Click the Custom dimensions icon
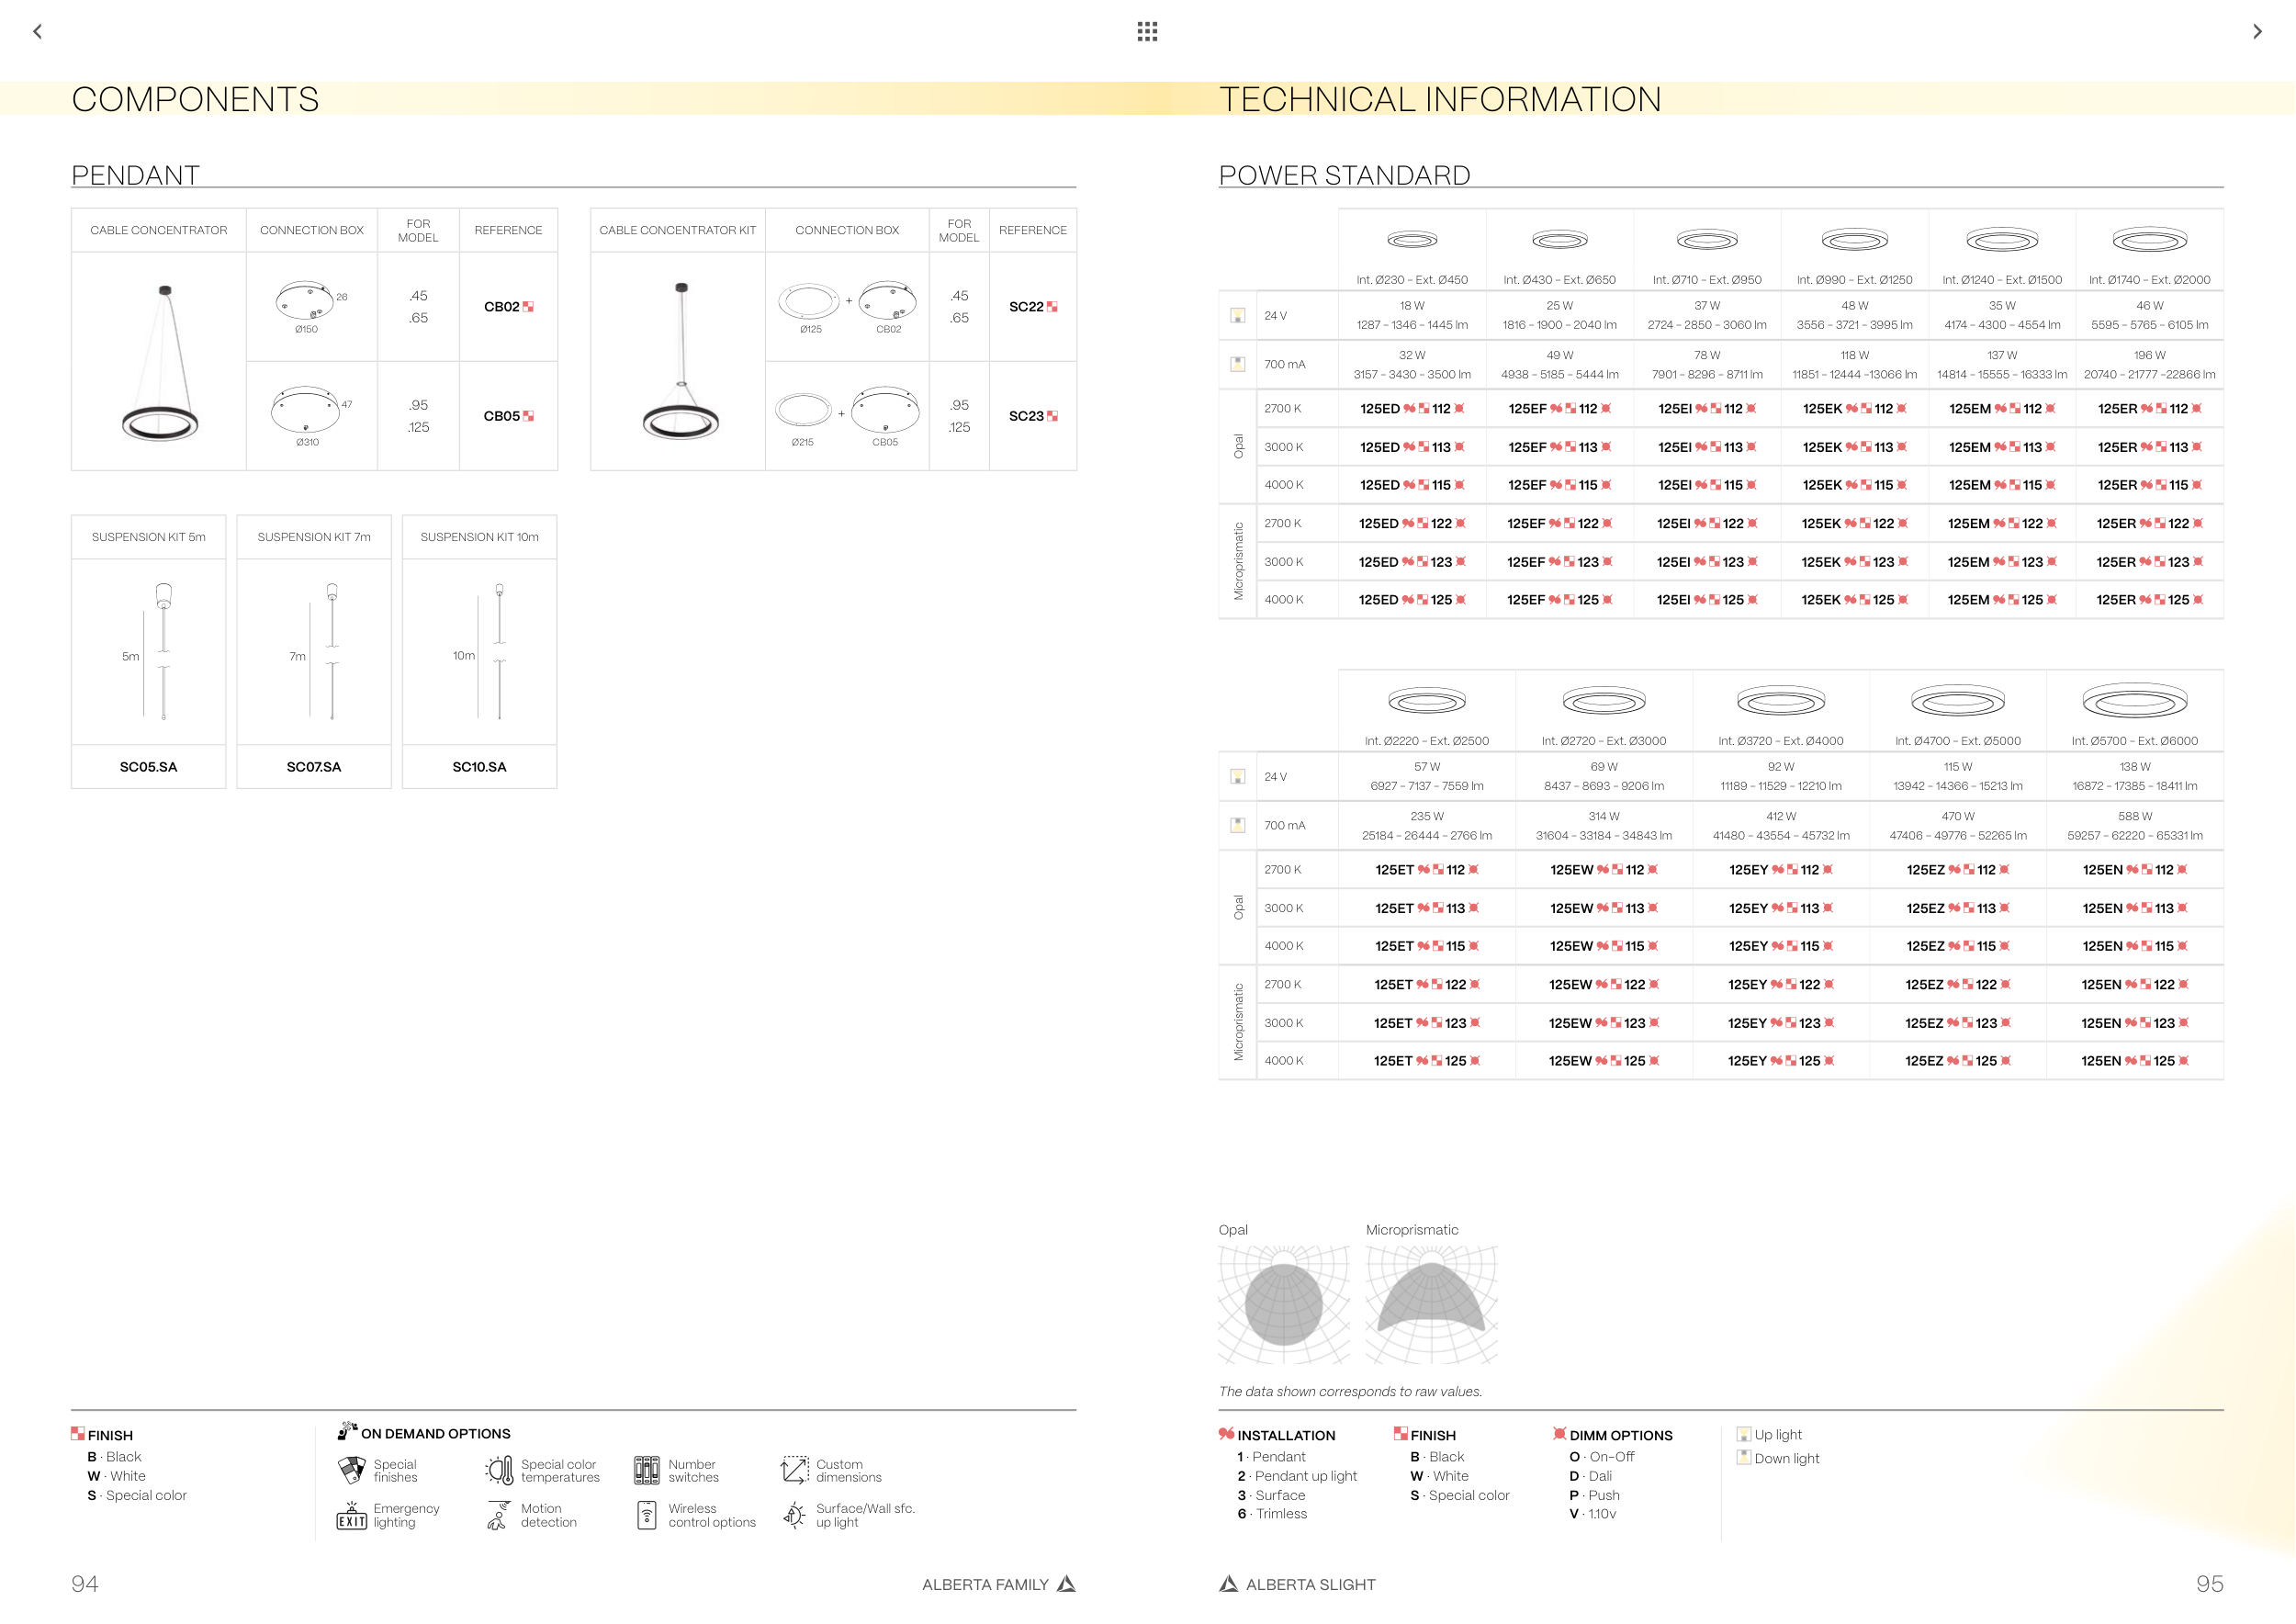This screenshot has width=2296, height=1624. (x=794, y=1470)
